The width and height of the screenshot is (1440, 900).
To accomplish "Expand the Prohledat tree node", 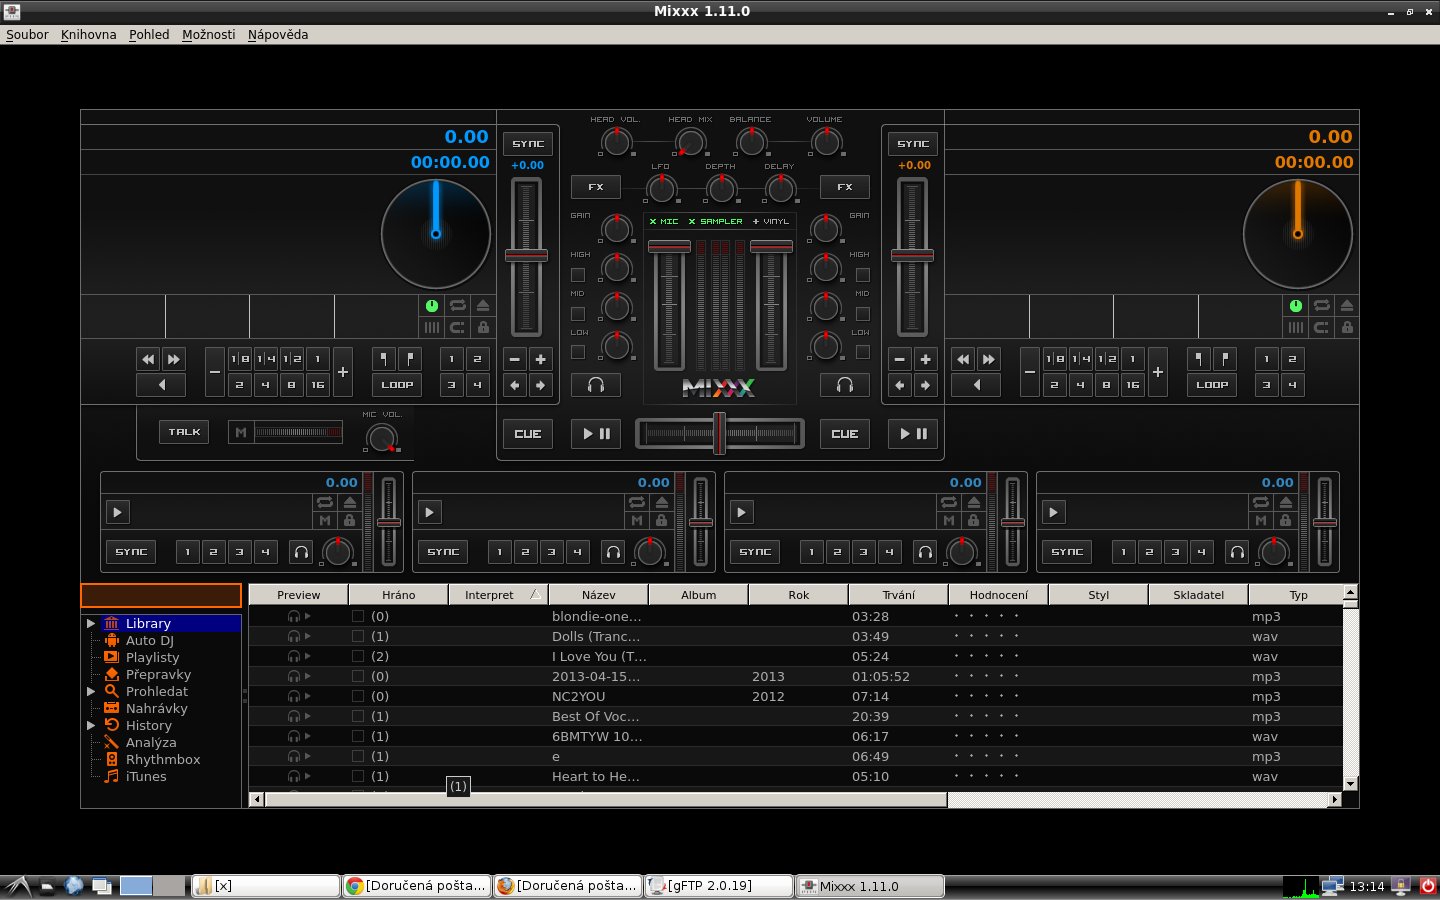I will pos(91,692).
